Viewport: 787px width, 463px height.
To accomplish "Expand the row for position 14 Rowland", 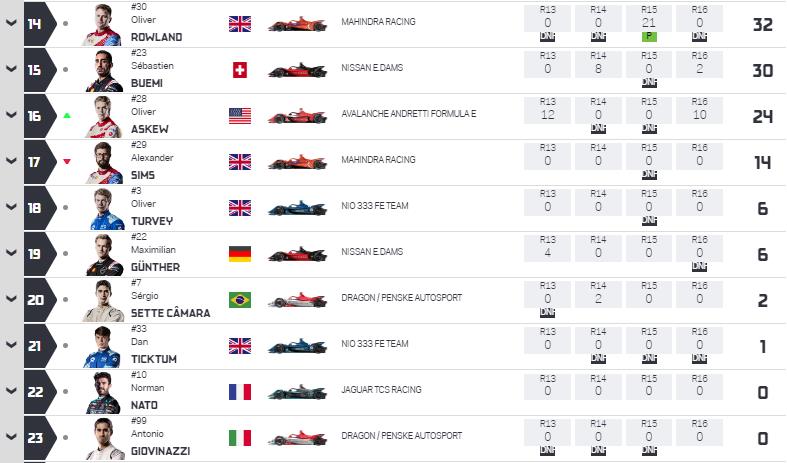I will click(11, 23).
